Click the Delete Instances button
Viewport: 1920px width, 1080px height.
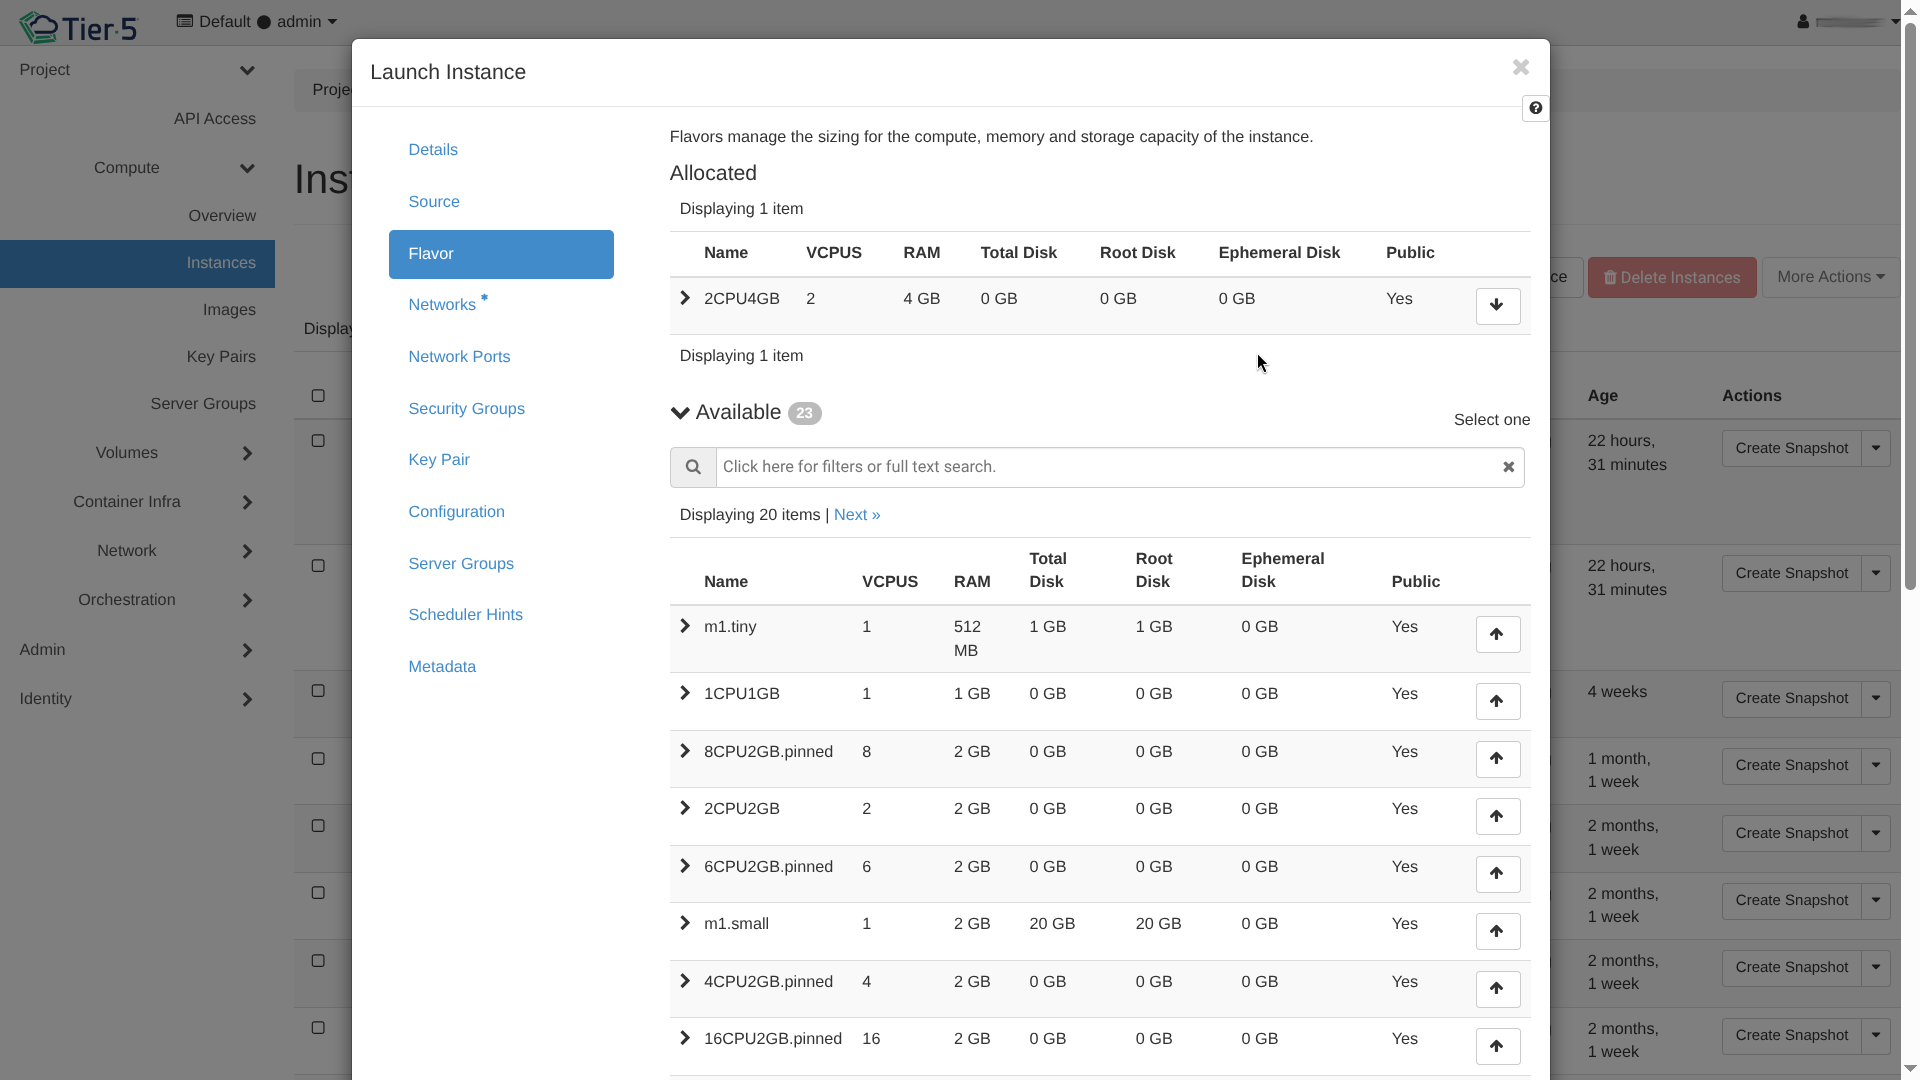click(1671, 277)
